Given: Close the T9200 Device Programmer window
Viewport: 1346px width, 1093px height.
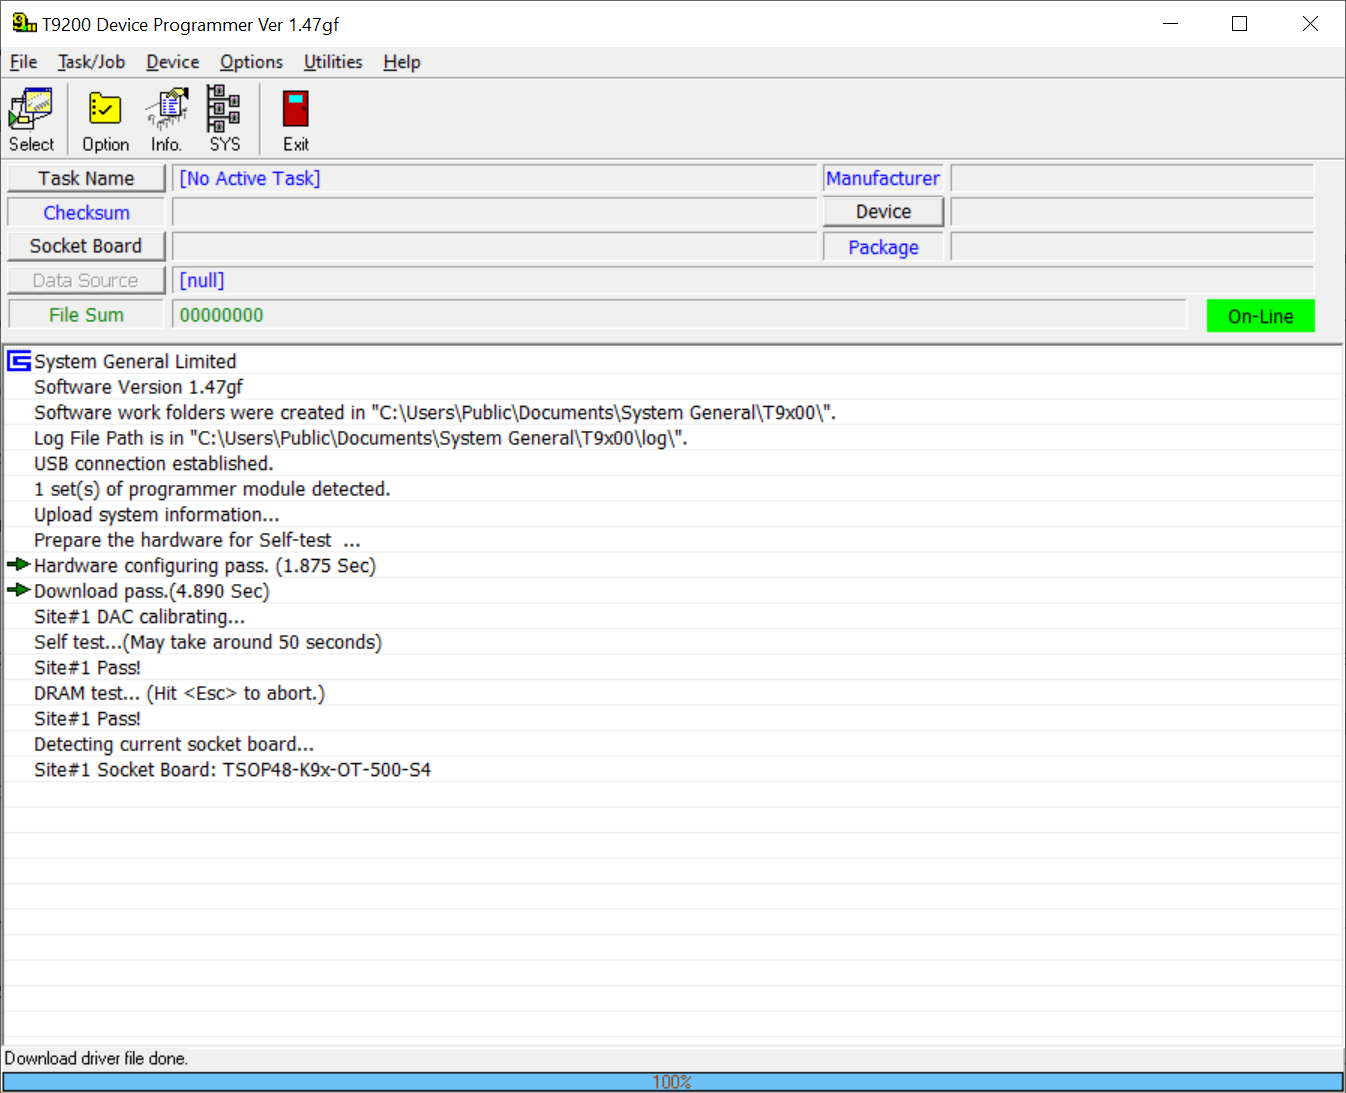Looking at the screenshot, I should click(1310, 24).
